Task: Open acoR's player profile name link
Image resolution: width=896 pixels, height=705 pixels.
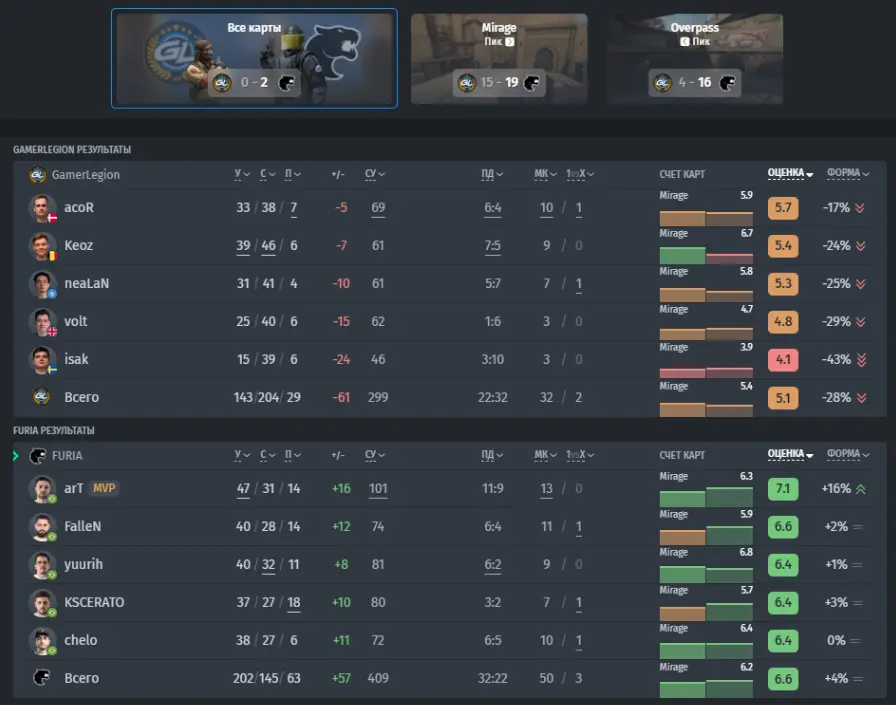Action: tap(79, 207)
